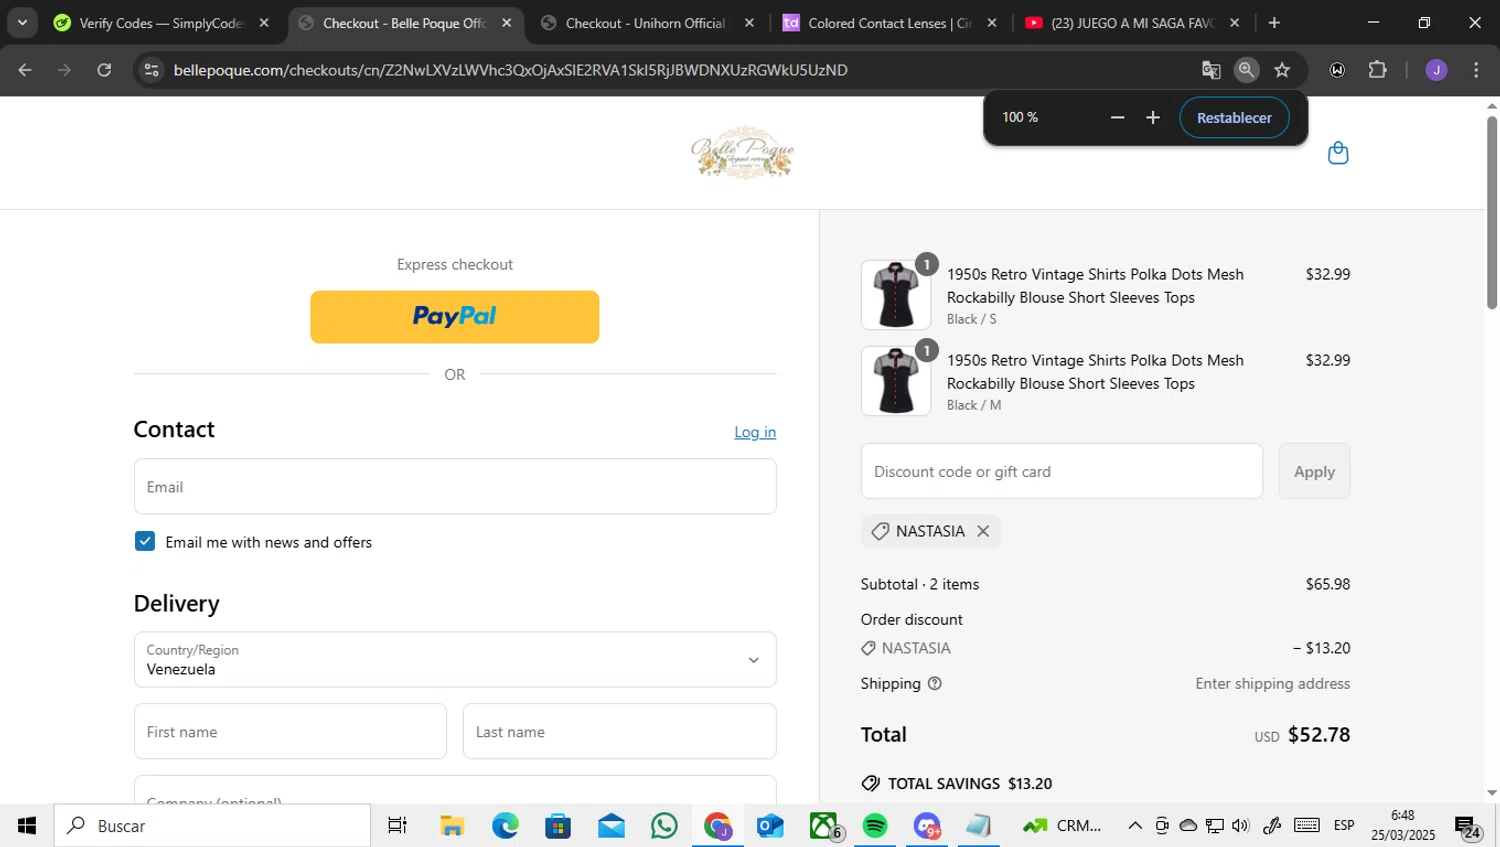1500x847 pixels.
Task: Open the Mail app on the taskbar
Action: pyautogui.click(x=611, y=826)
